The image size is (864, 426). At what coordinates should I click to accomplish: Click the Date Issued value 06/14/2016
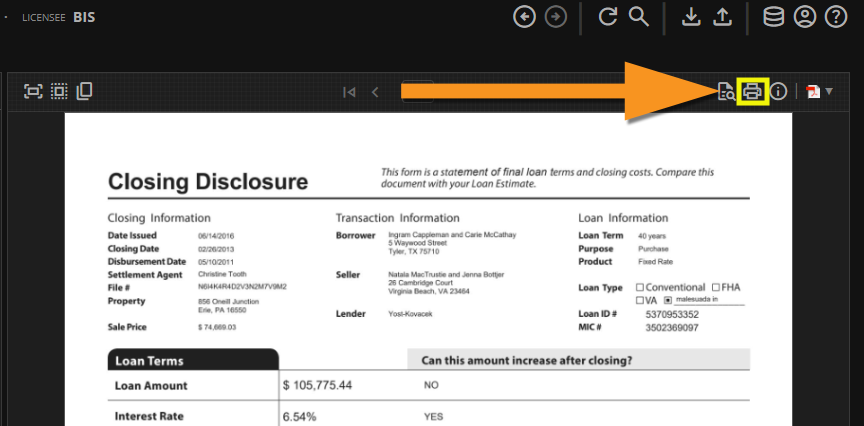tap(216, 236)
